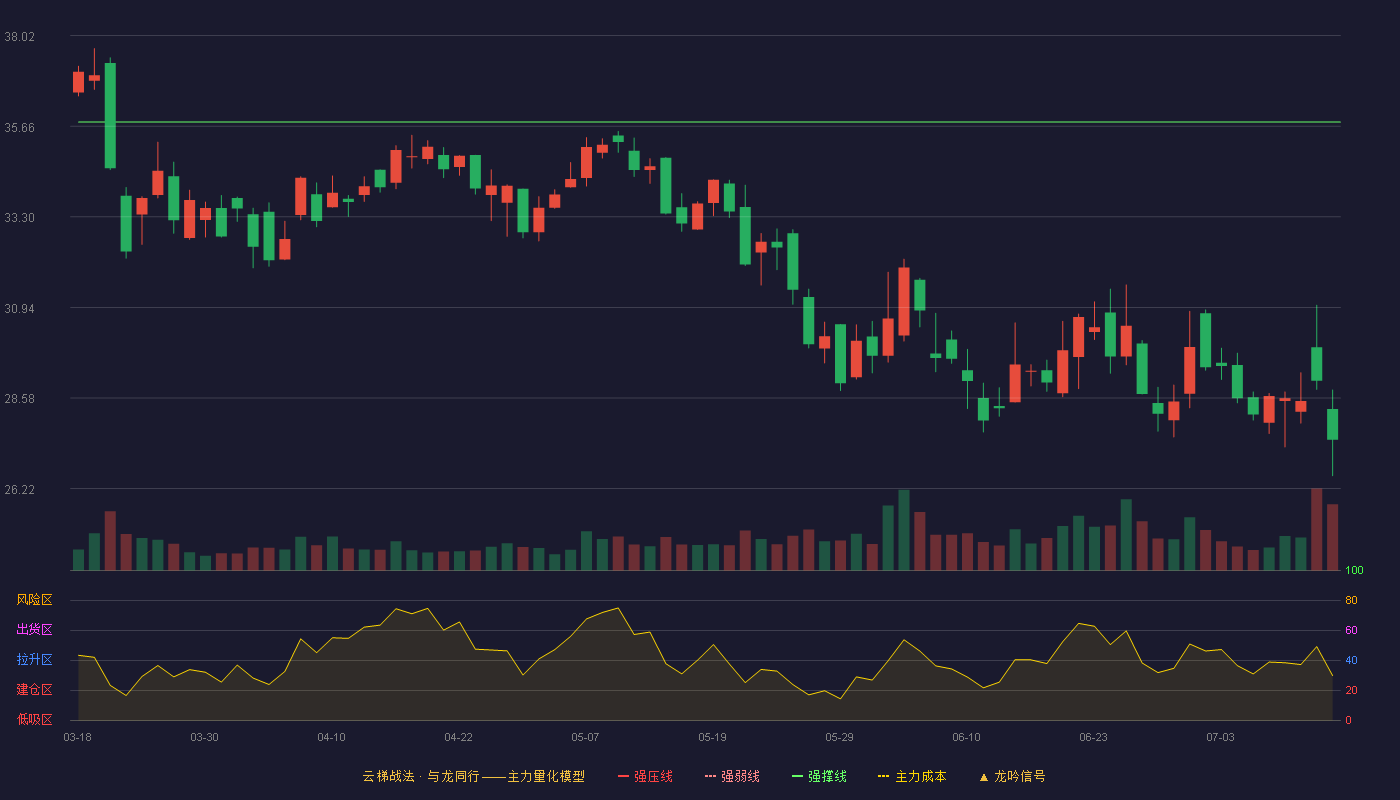Image resolution: width=1400 pixels, height=800 pixels.
Task: Click the orange 80 indicator axis label
Action: pos(1351,601)
